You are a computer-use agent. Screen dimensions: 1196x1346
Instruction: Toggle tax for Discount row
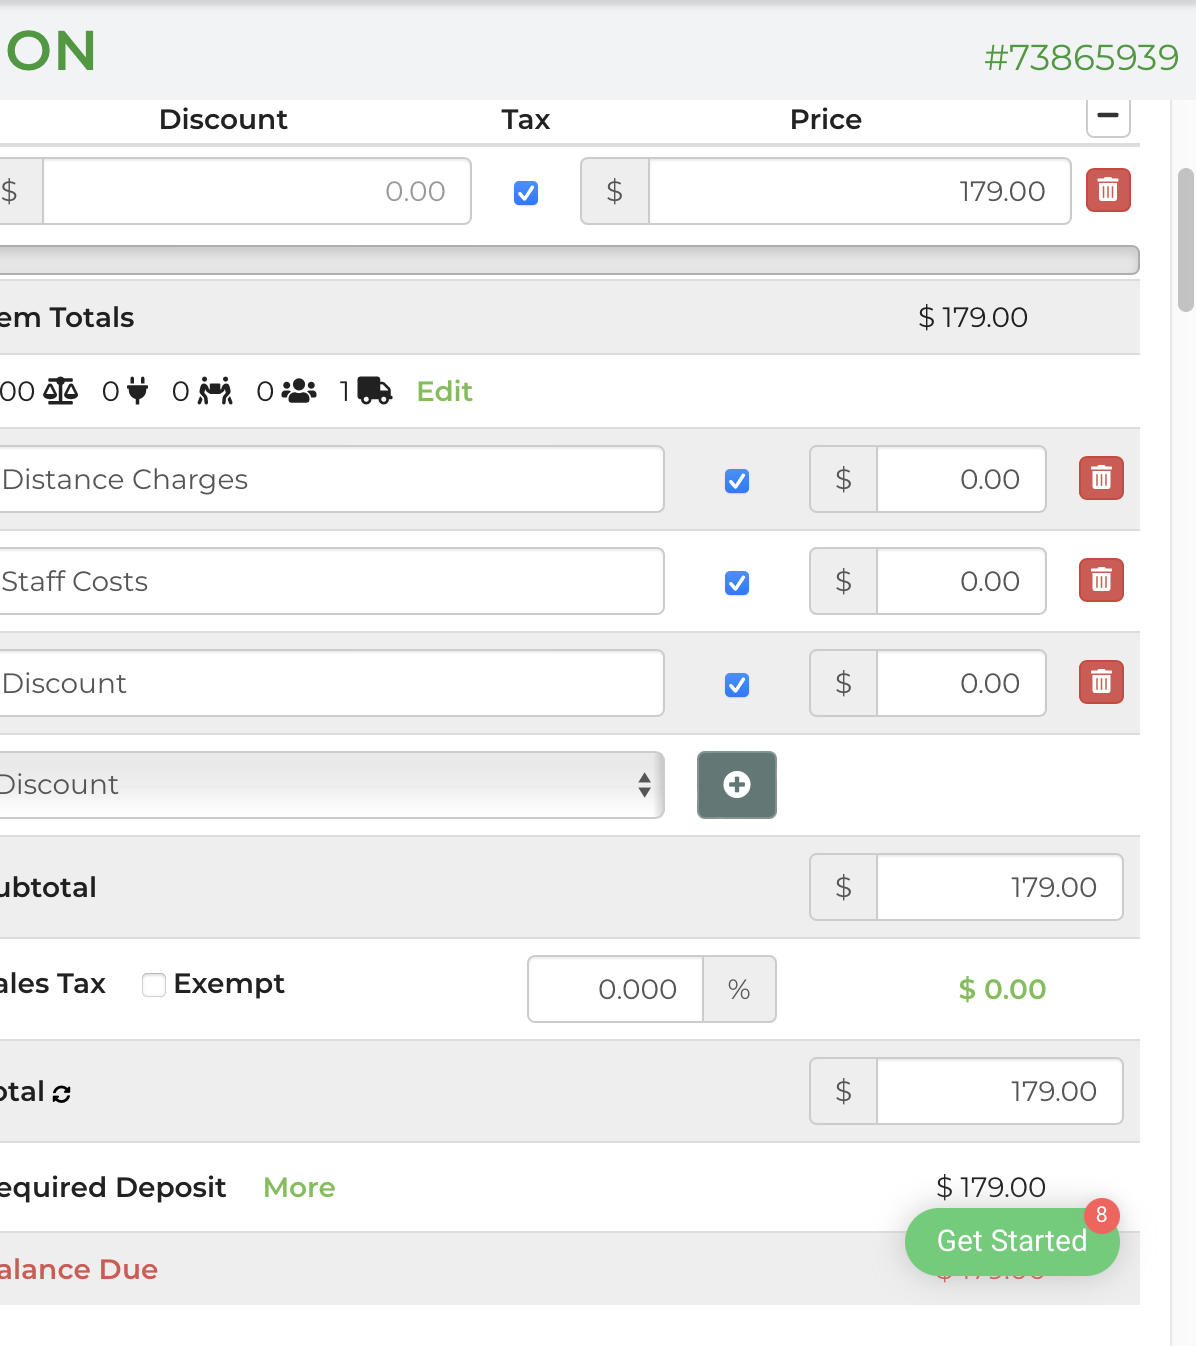coord(737,685)
